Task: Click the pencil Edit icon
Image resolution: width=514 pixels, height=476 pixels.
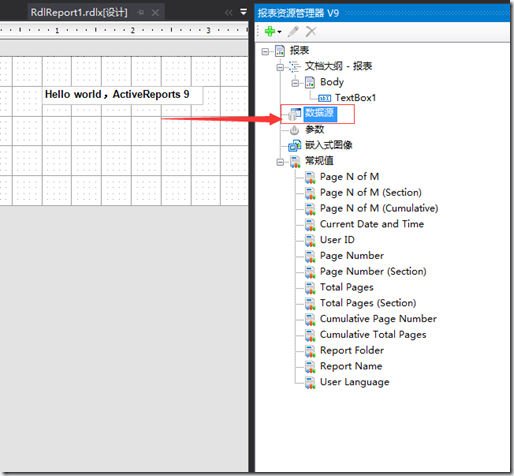Action: [x=293, y=31]
